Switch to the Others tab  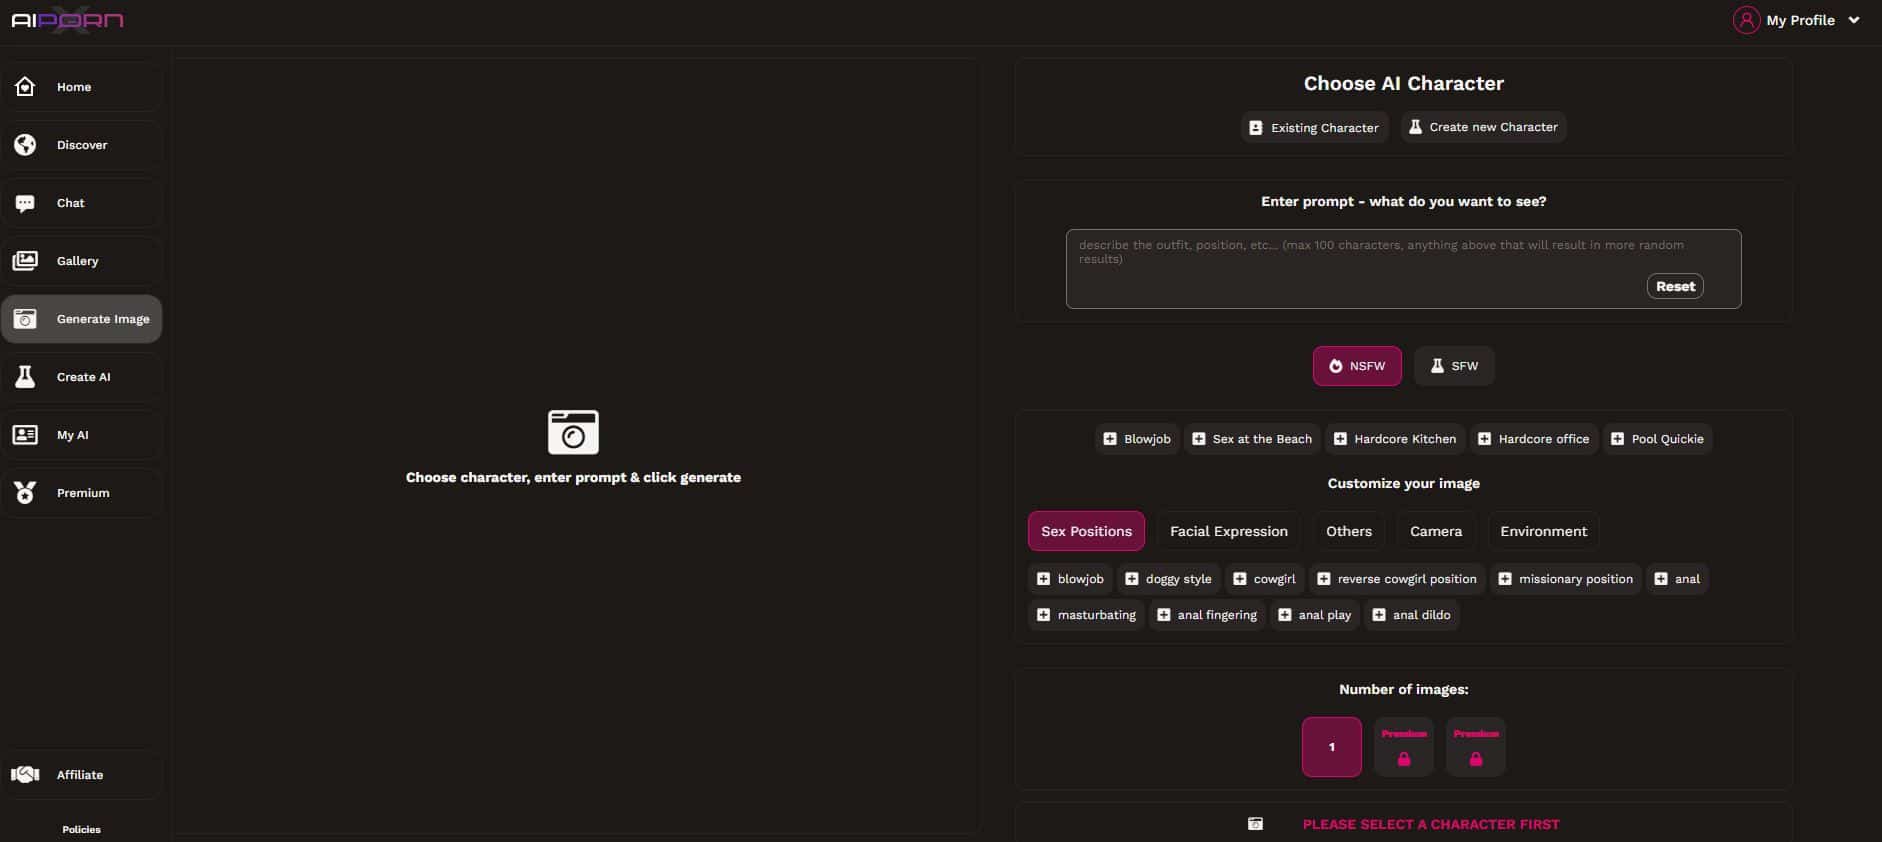click(1349, 532)
